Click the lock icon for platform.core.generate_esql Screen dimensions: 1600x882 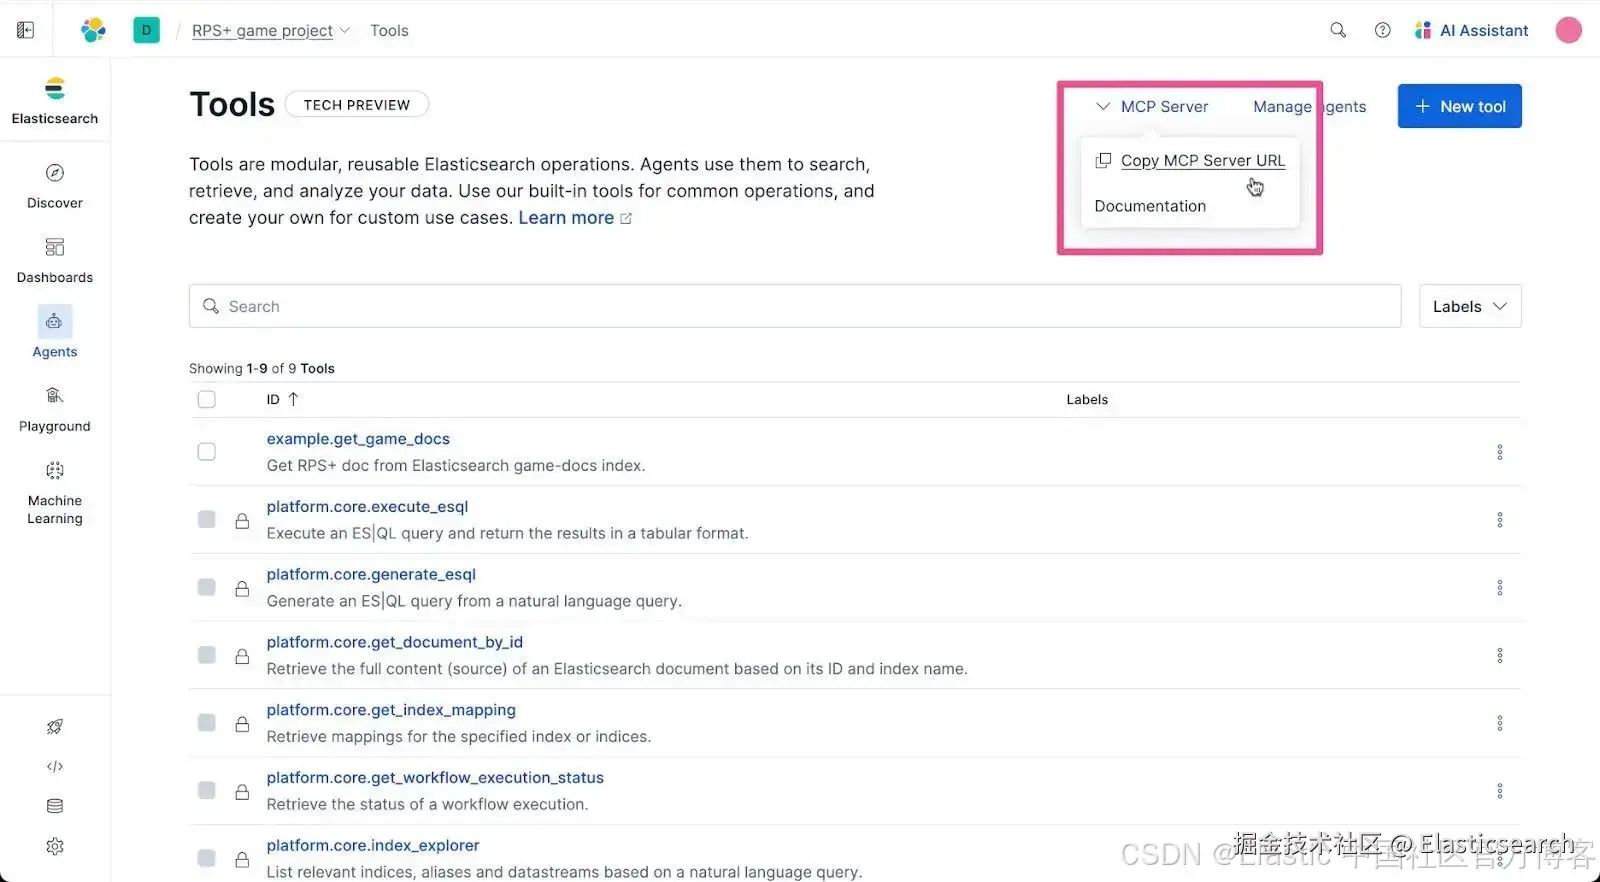click(x=242, y=588)
